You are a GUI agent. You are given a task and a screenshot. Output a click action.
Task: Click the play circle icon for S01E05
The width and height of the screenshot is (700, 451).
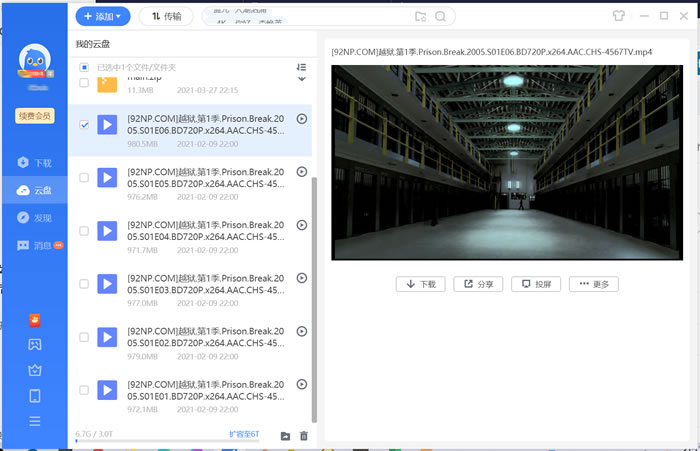(x=302, y=172)
